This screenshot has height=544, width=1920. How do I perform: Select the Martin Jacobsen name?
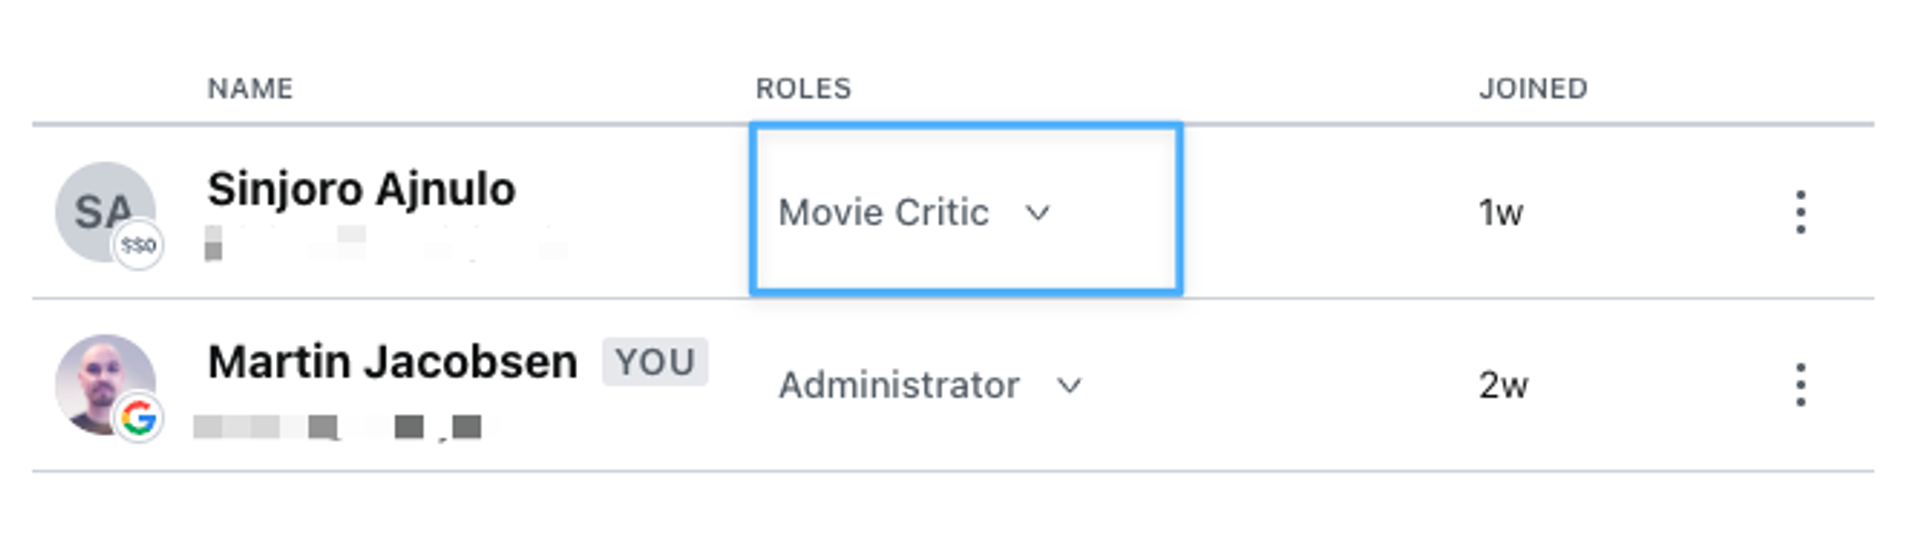click(x=392, y=362)
